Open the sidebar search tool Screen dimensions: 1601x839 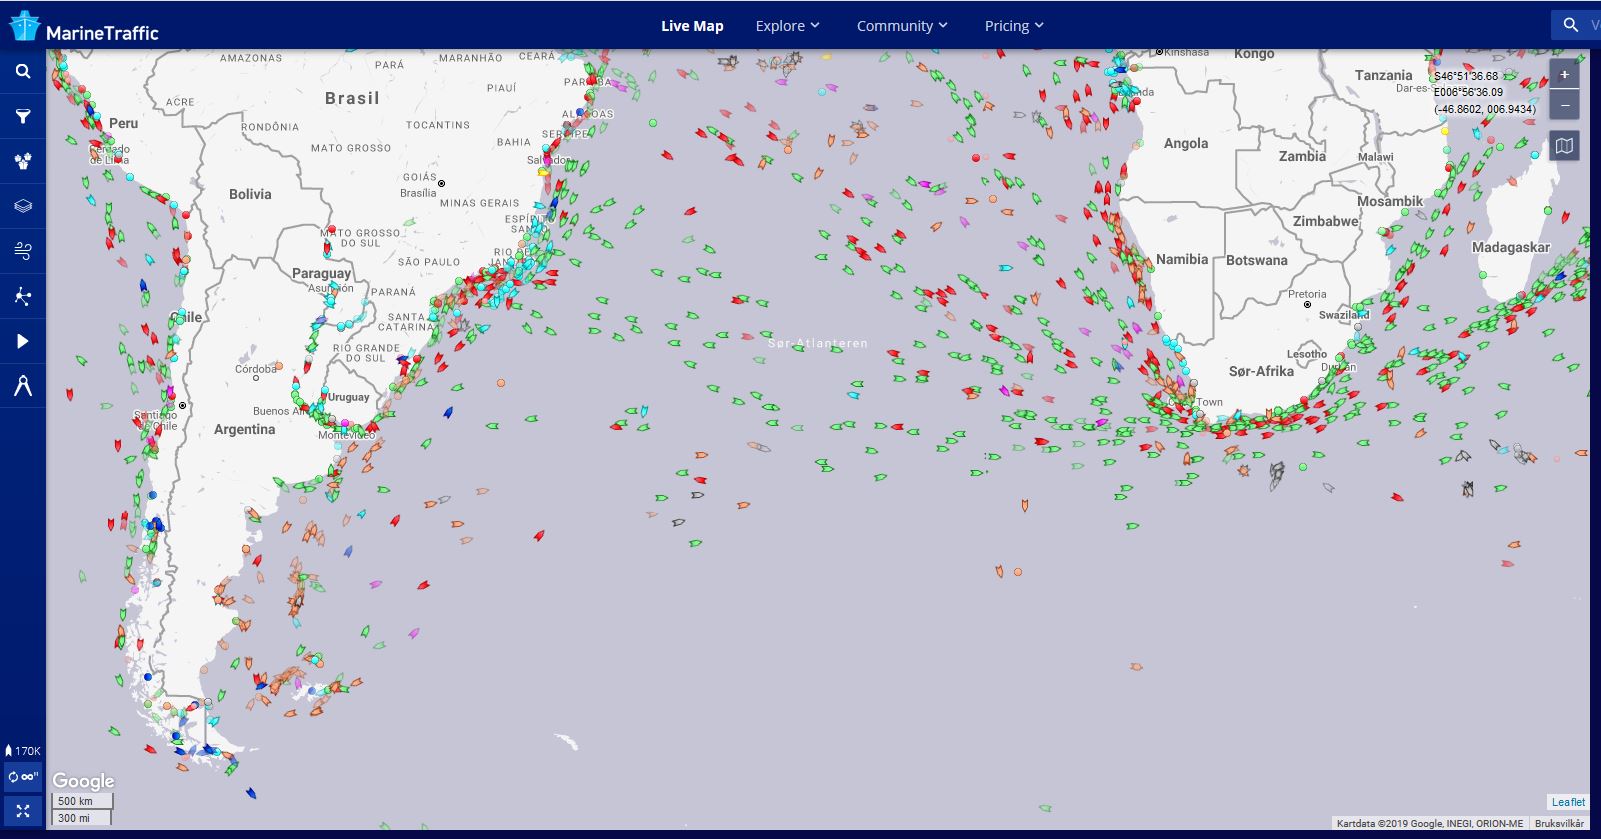(23, 72)
